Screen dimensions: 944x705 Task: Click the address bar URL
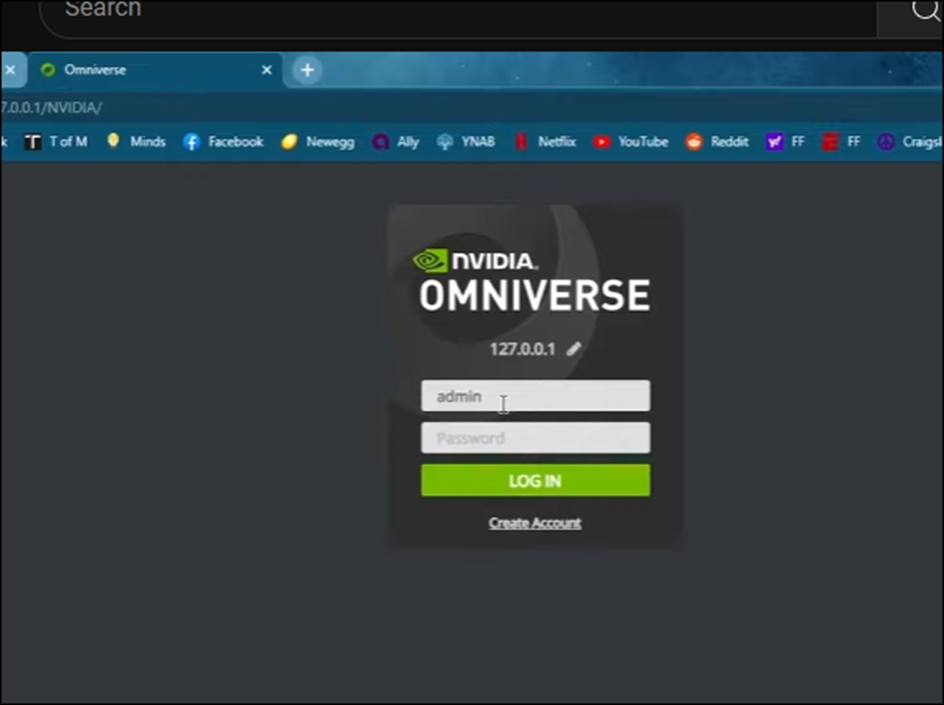pyautogui.click(x=51, y=108)
